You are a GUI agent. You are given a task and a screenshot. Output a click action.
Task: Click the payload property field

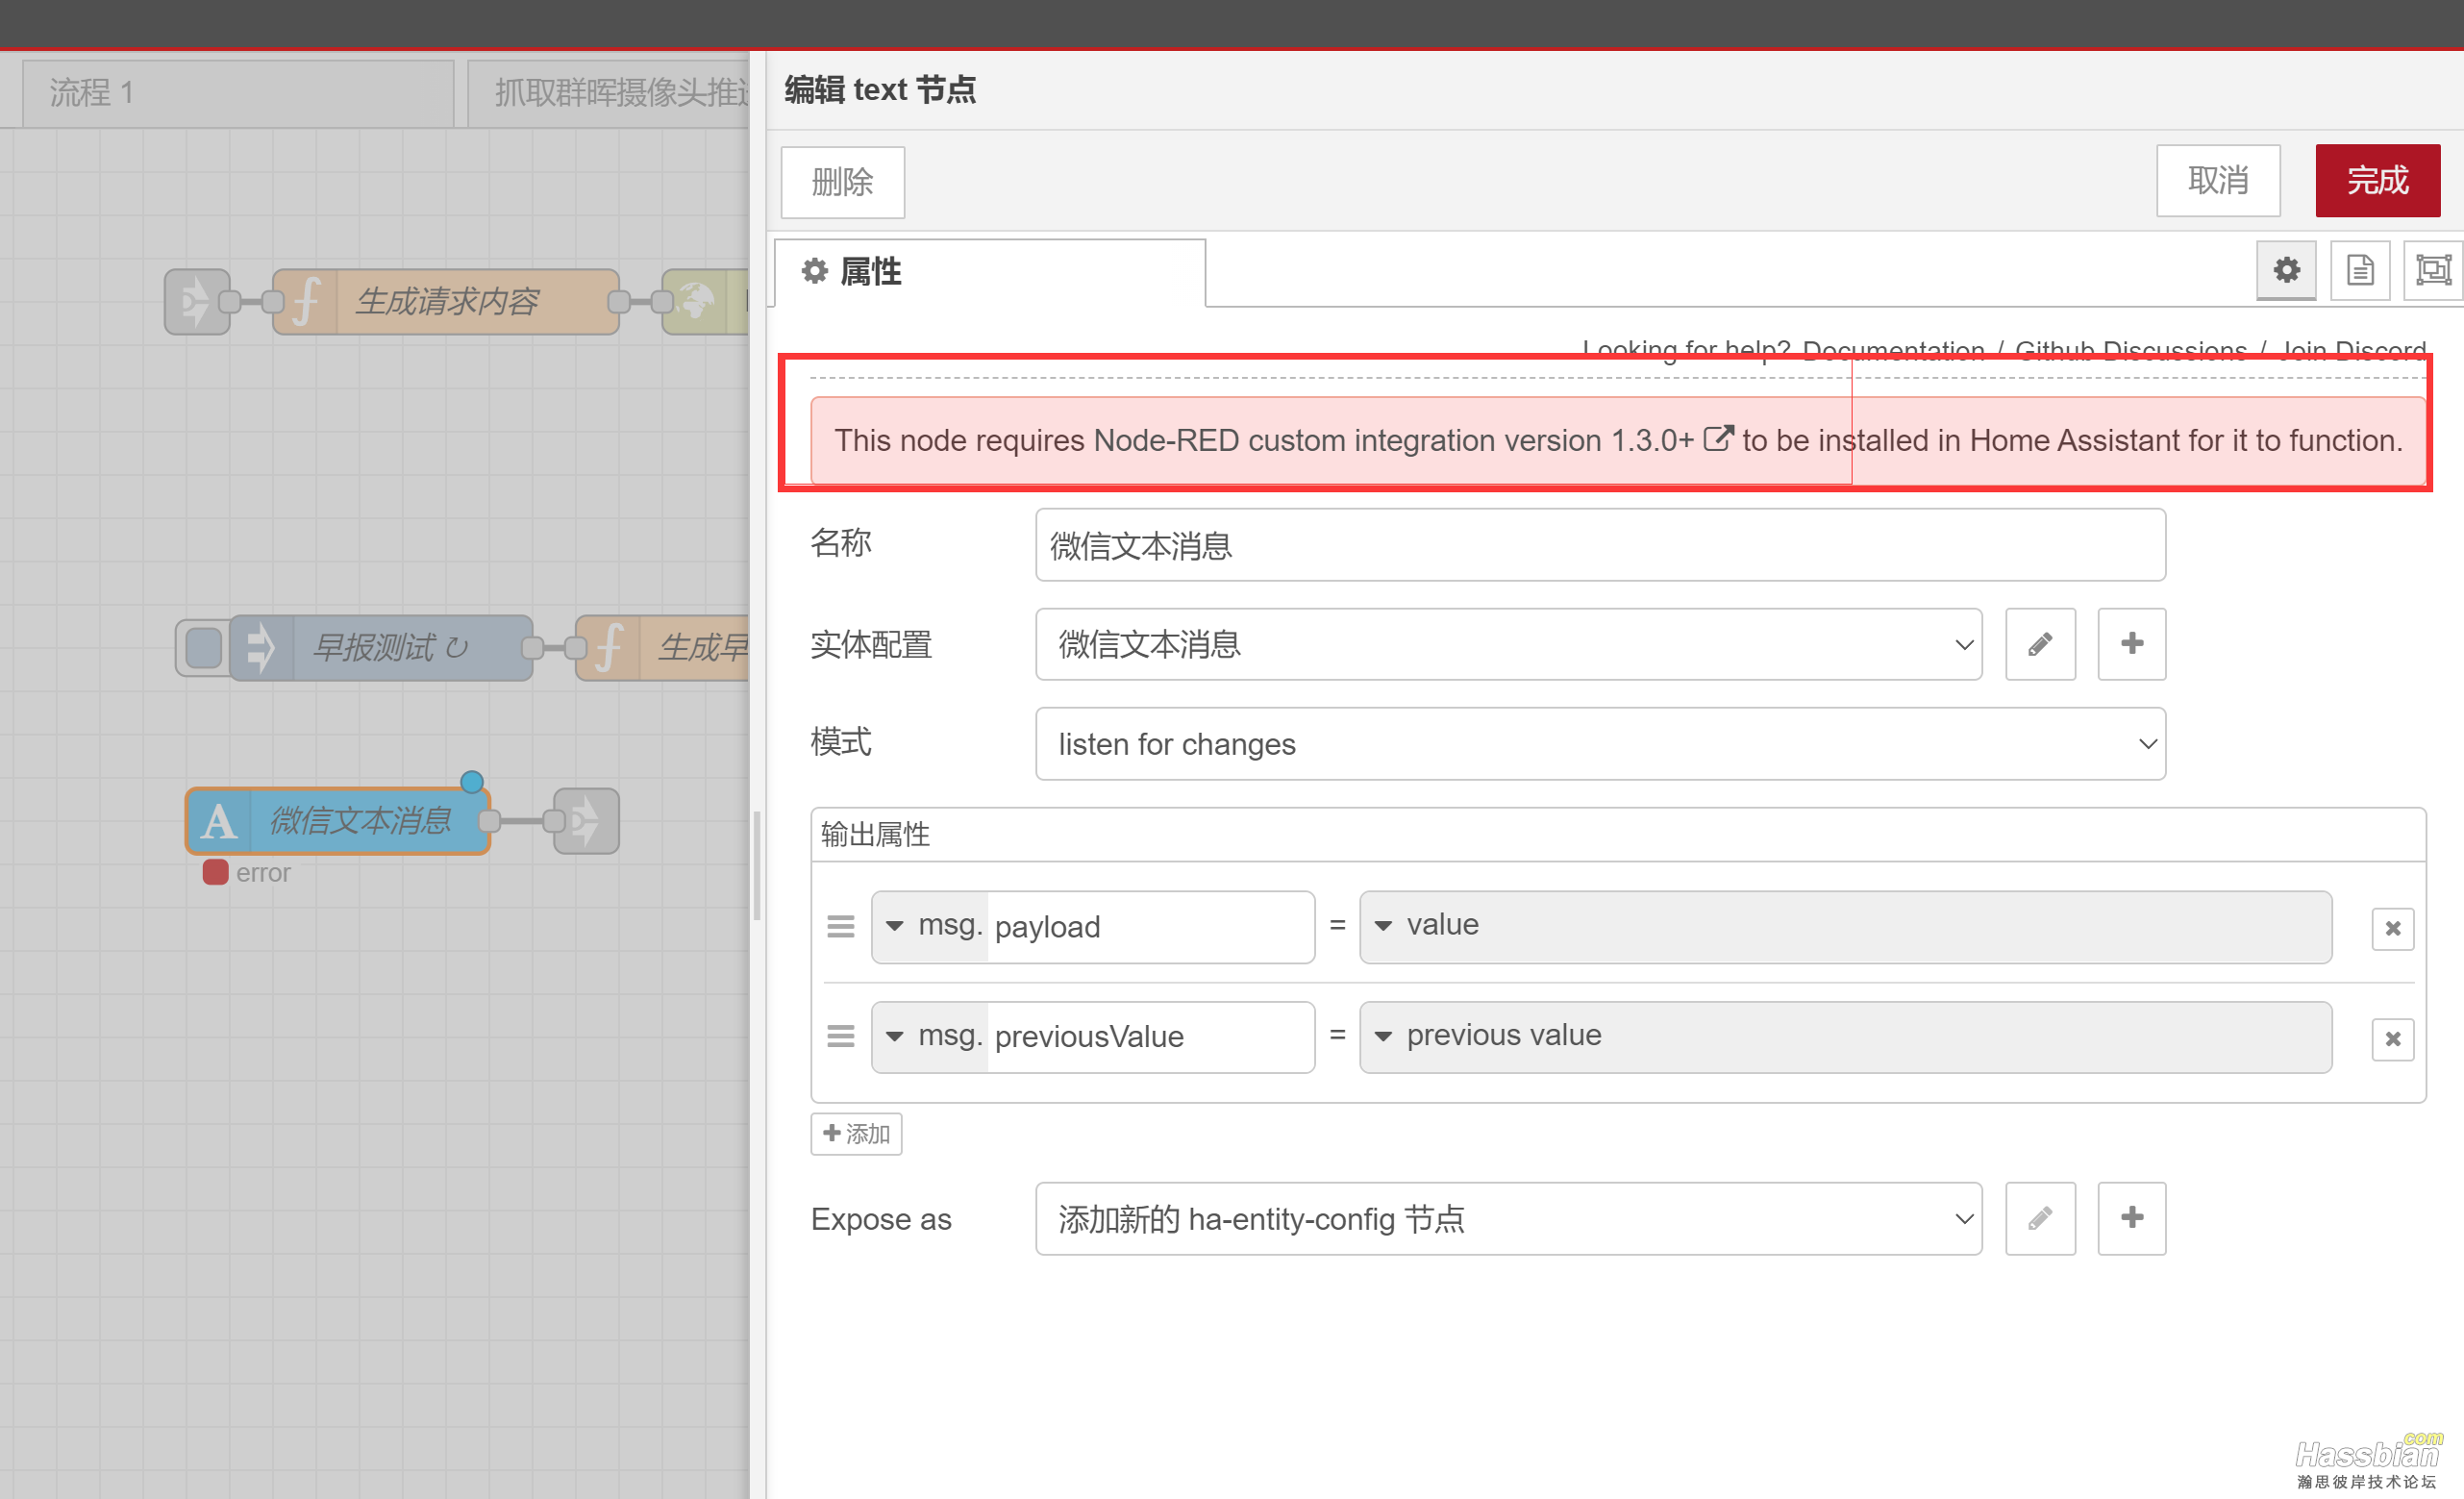pyautogui.click(x=1150, y=926)
